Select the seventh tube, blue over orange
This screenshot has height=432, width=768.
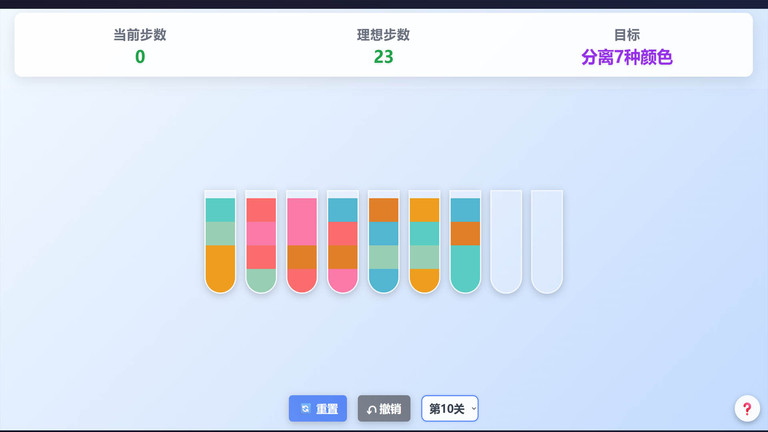pyautogui.click(x=465, y=242)
